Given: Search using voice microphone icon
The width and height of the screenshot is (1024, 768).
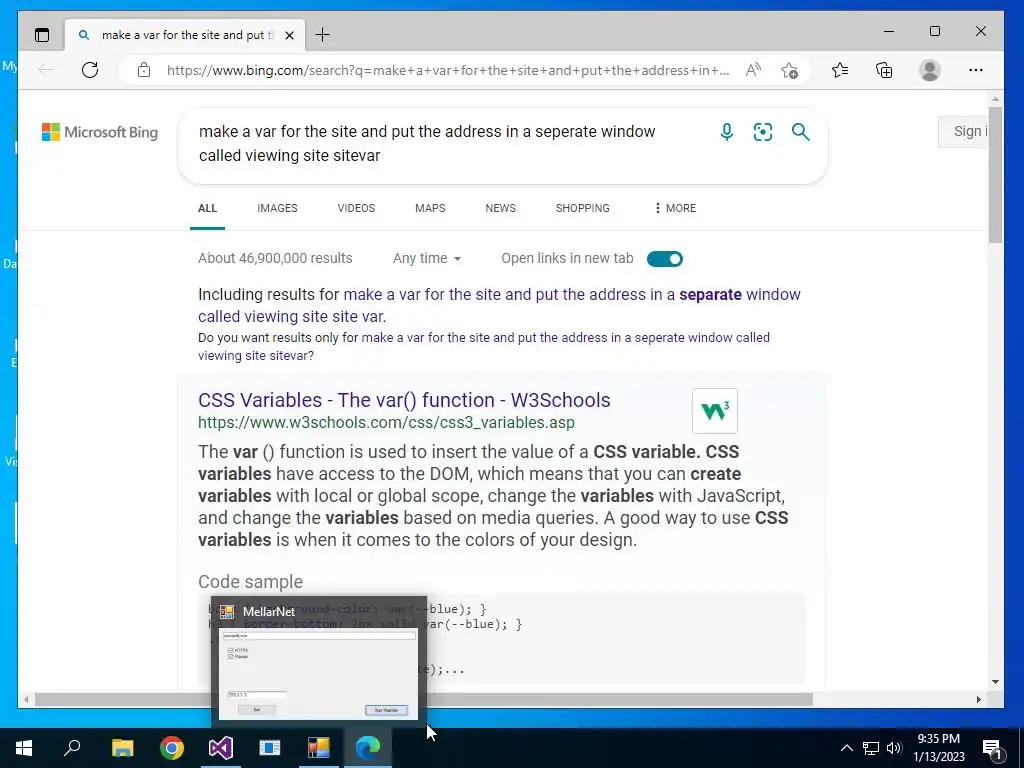Looking at the screenshot, I should tap(726, 132).
